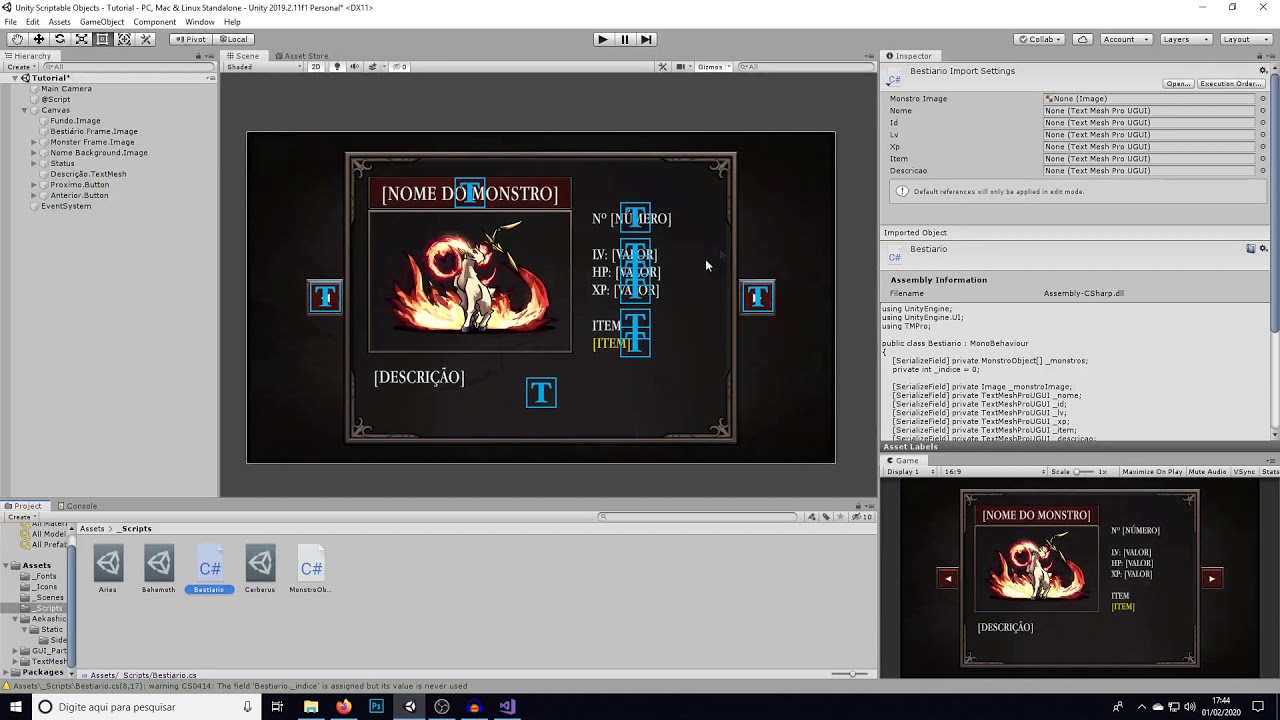
Task: Select the Transform tool
Action: coord(124,39)
